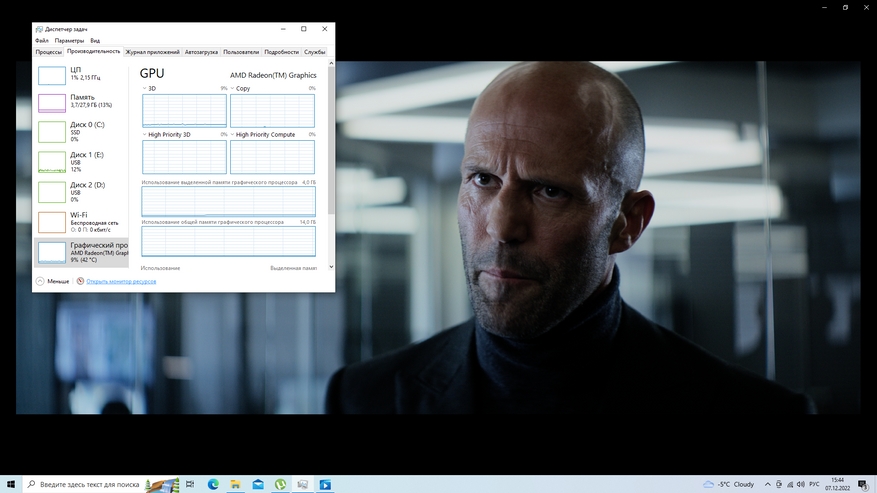Click the resource monitor icon beside the link

point(81,281)
